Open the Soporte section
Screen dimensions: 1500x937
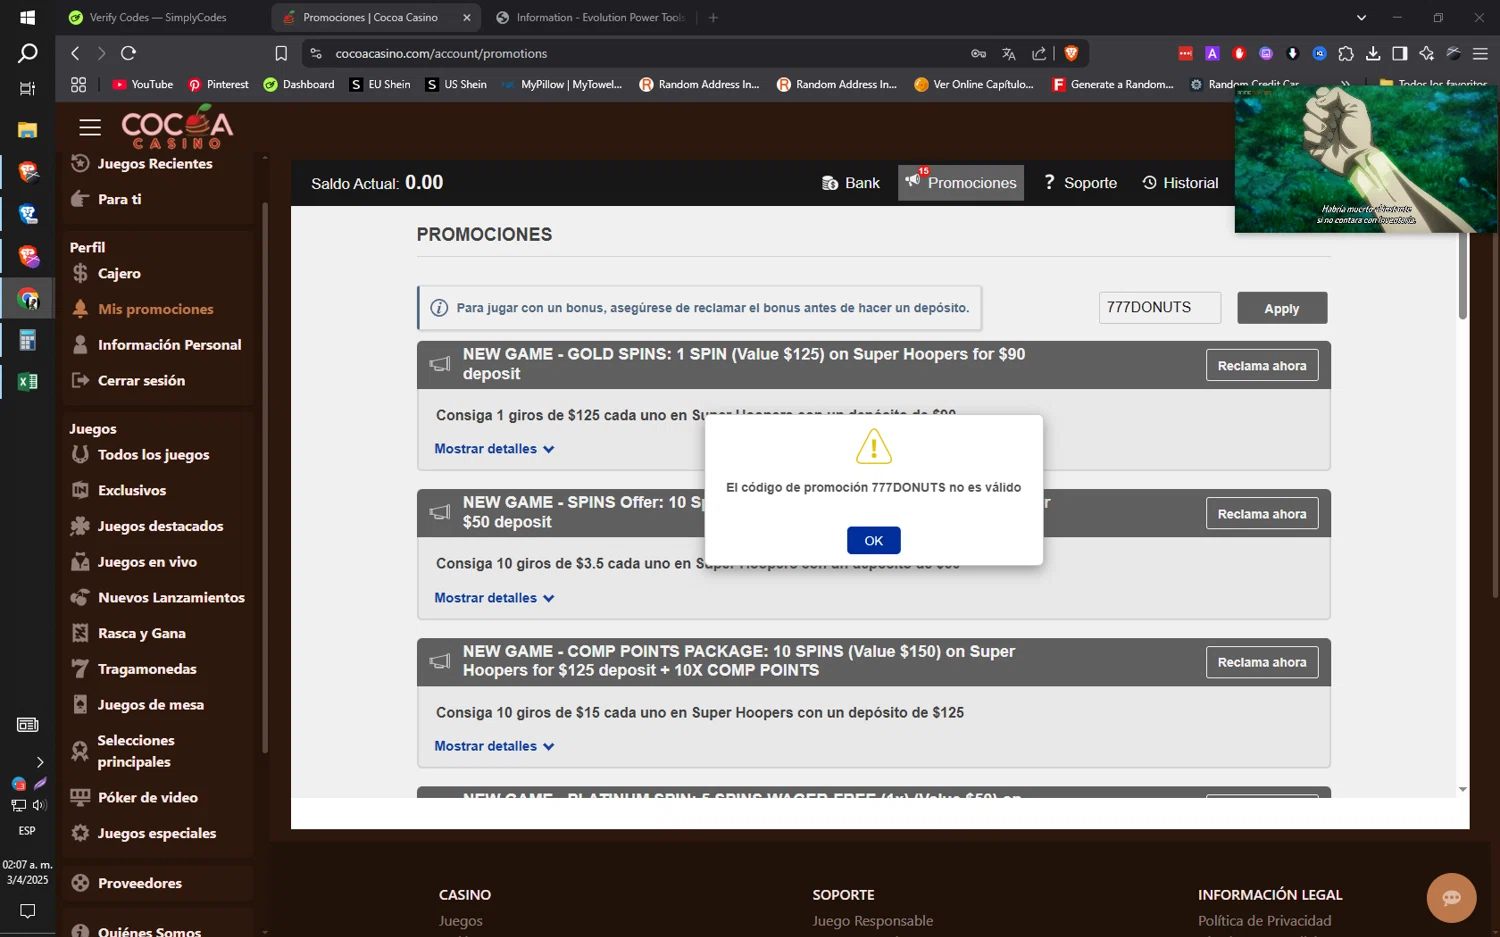[1080, 183]
